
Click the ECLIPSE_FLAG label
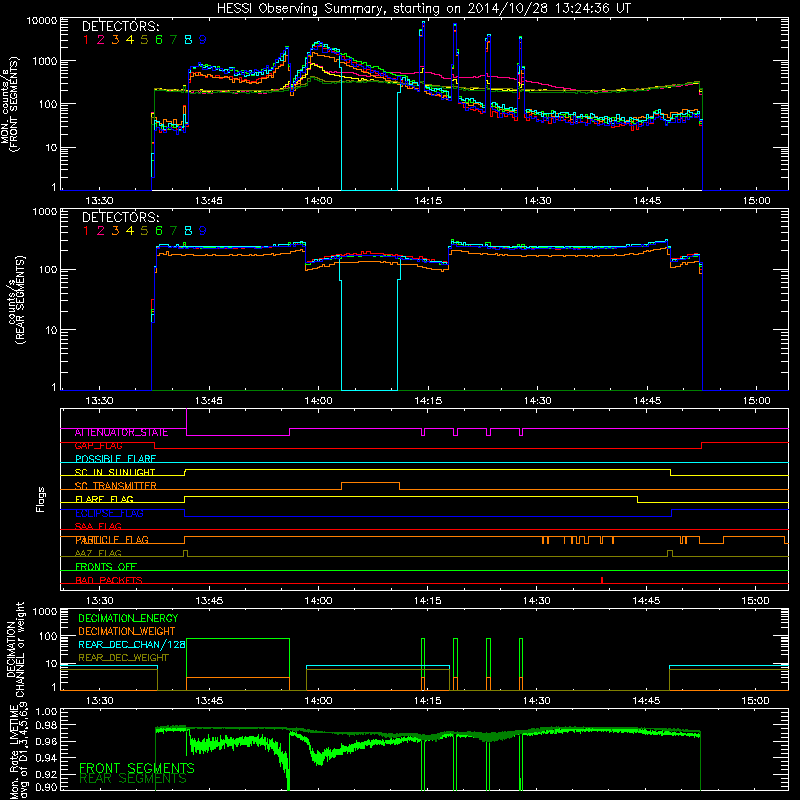click(109, 513)
